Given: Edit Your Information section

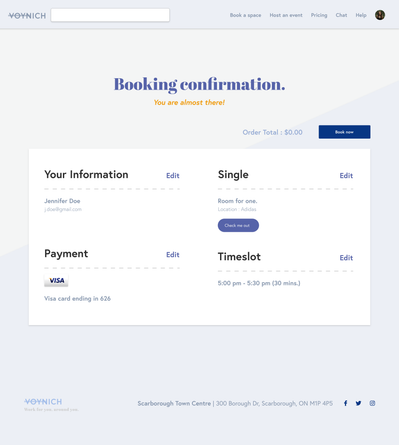Looking at the screenshot, I should click(x=173, y=176).
